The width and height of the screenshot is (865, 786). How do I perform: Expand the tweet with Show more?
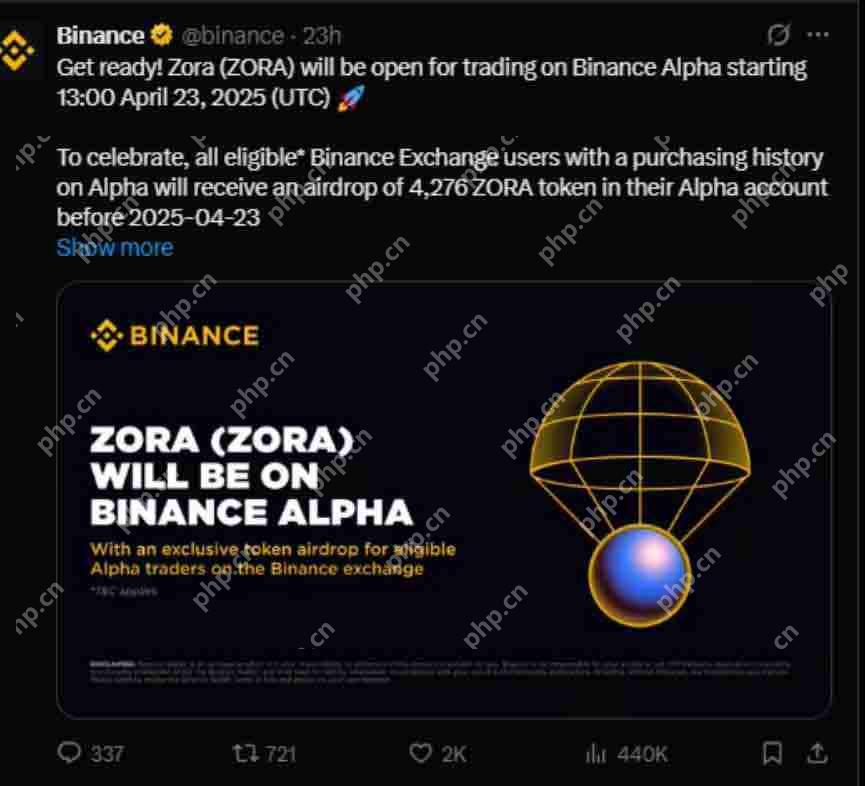coord(115,247)
